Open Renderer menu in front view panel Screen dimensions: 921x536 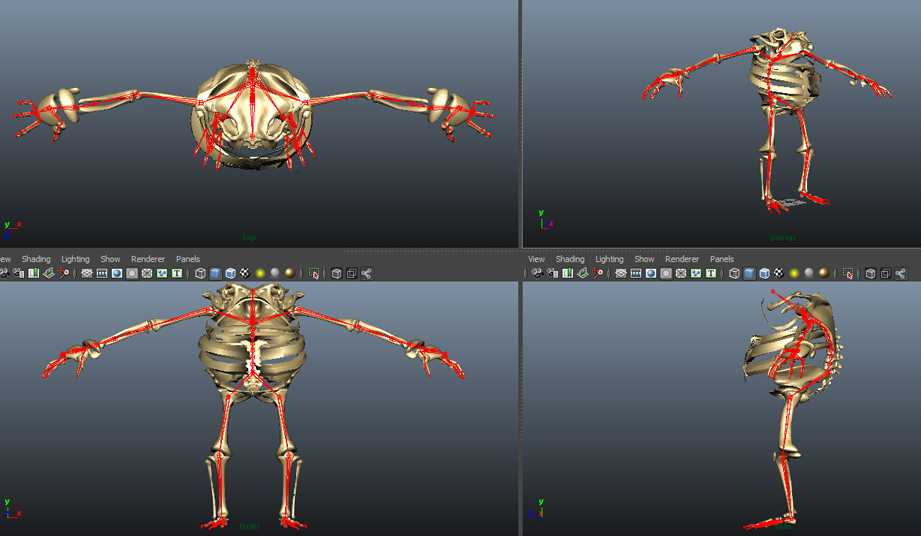pyautogui.click(x=148, y=259)
